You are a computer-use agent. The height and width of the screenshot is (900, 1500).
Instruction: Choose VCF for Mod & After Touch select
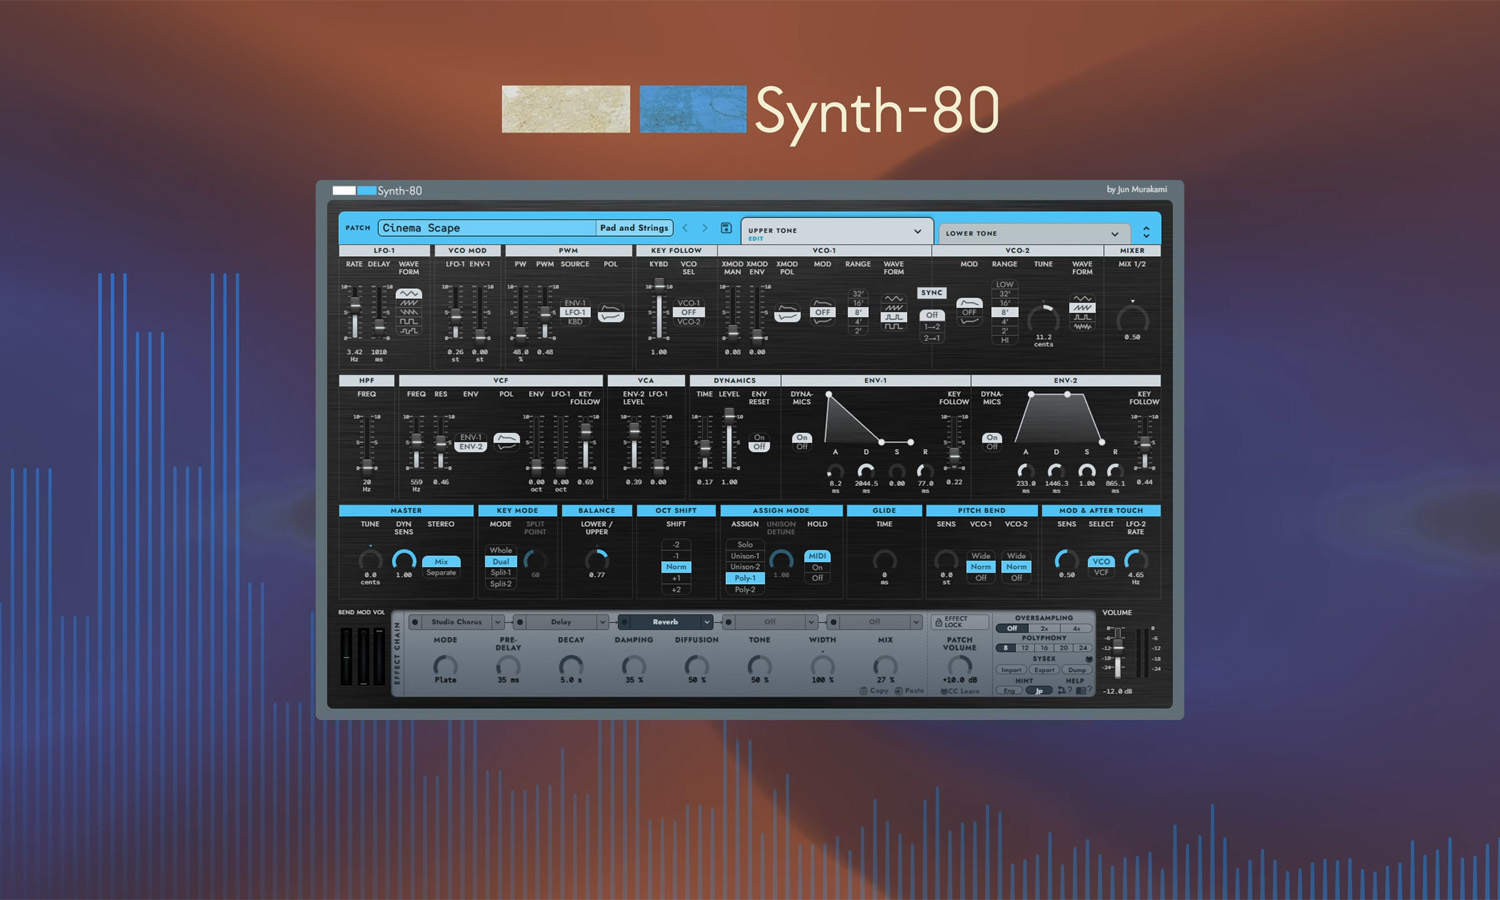click(1101, 572)
